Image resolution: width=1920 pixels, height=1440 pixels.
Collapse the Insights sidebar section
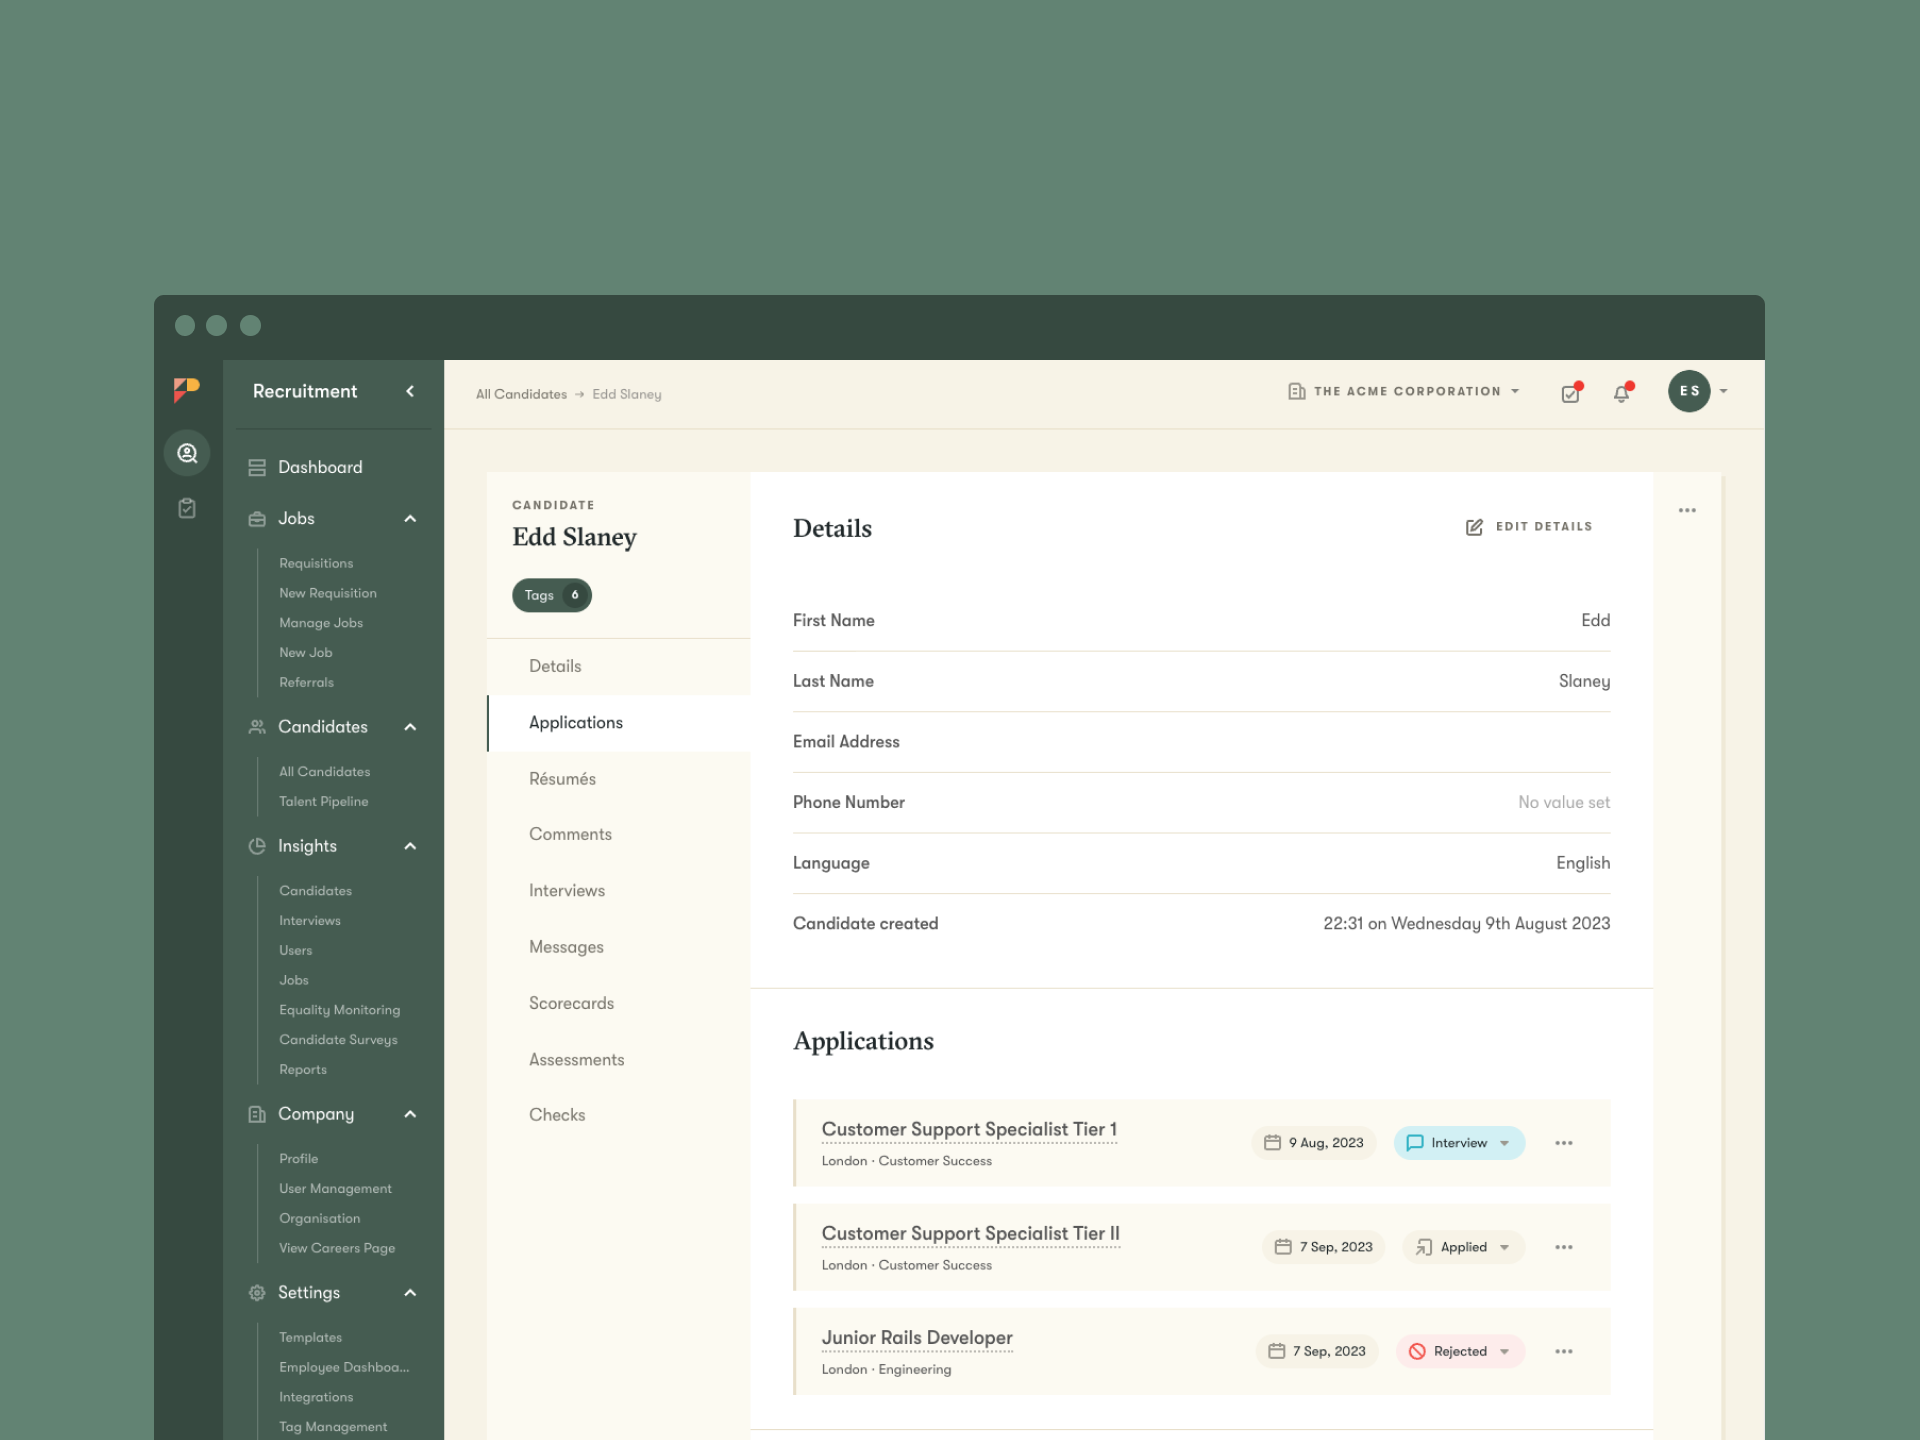click(x=410, y=846)
